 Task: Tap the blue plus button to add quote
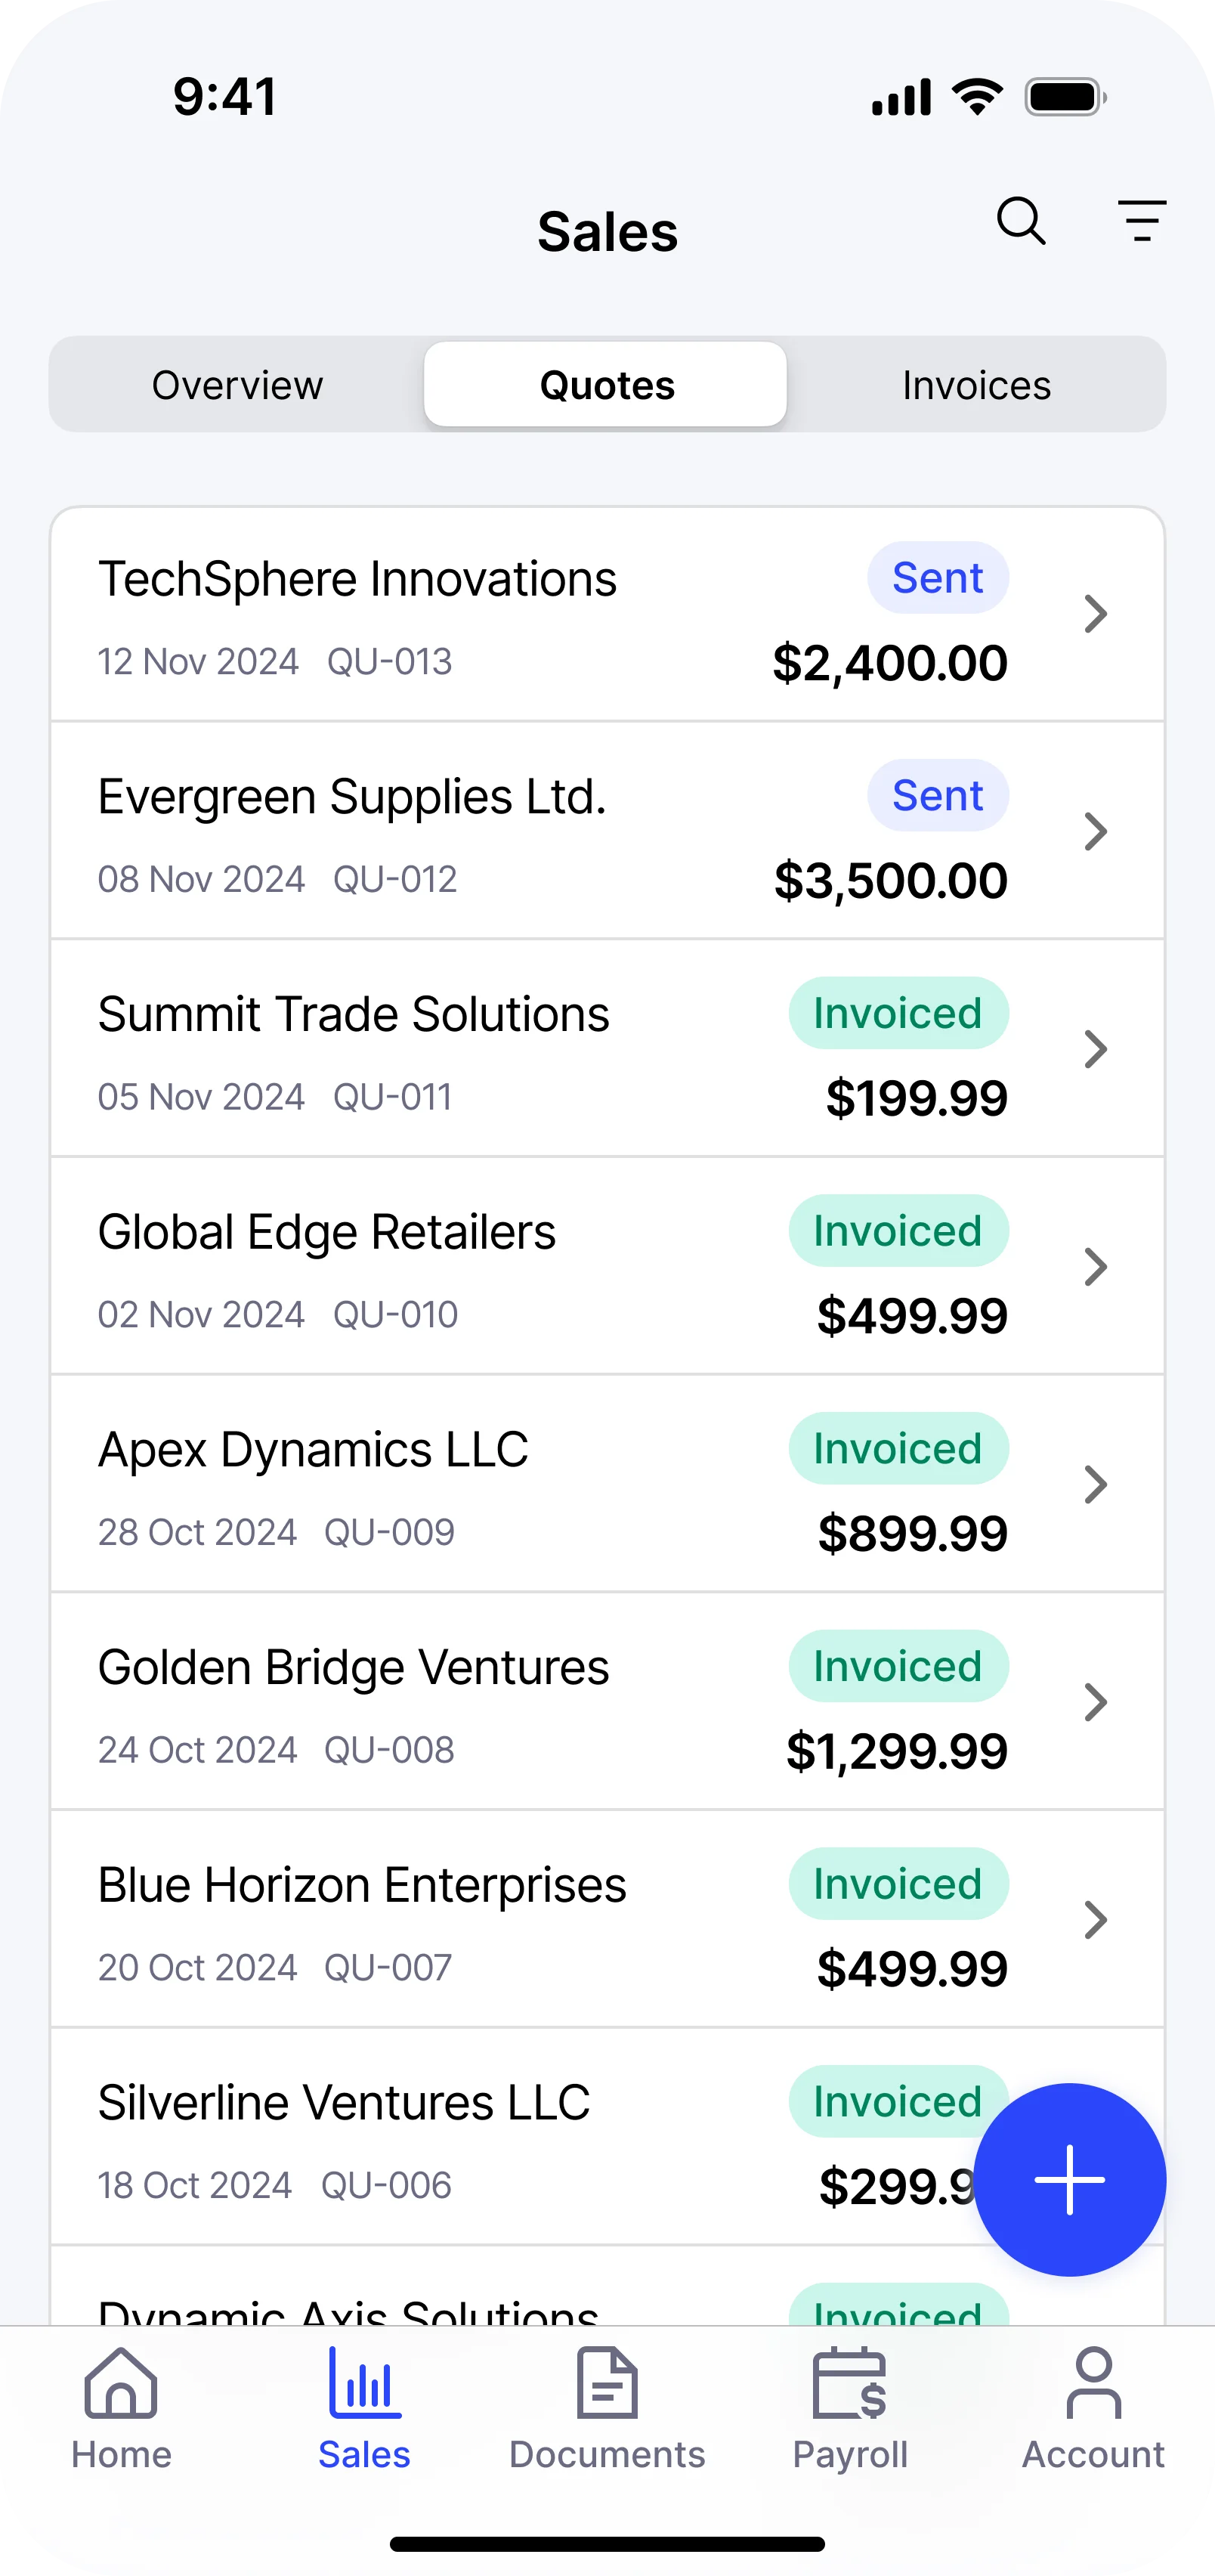tap(1069, 2179)
